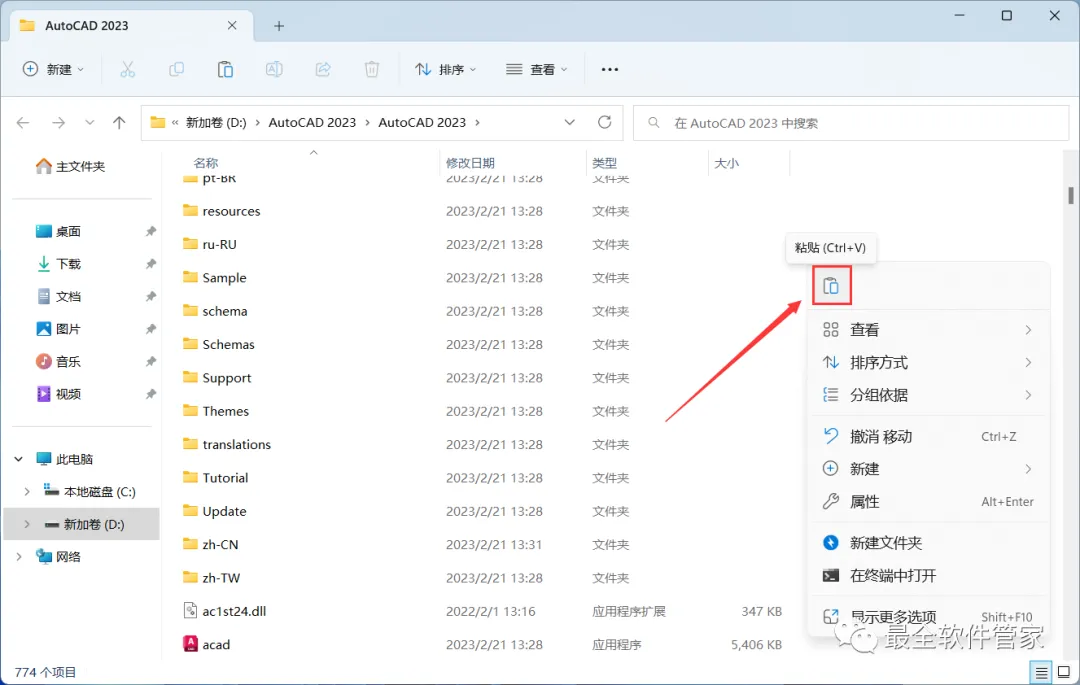Open 下载 downloads in the sidebar
Viewport: 1080px width, 685px height.
(x=59, y=264)
